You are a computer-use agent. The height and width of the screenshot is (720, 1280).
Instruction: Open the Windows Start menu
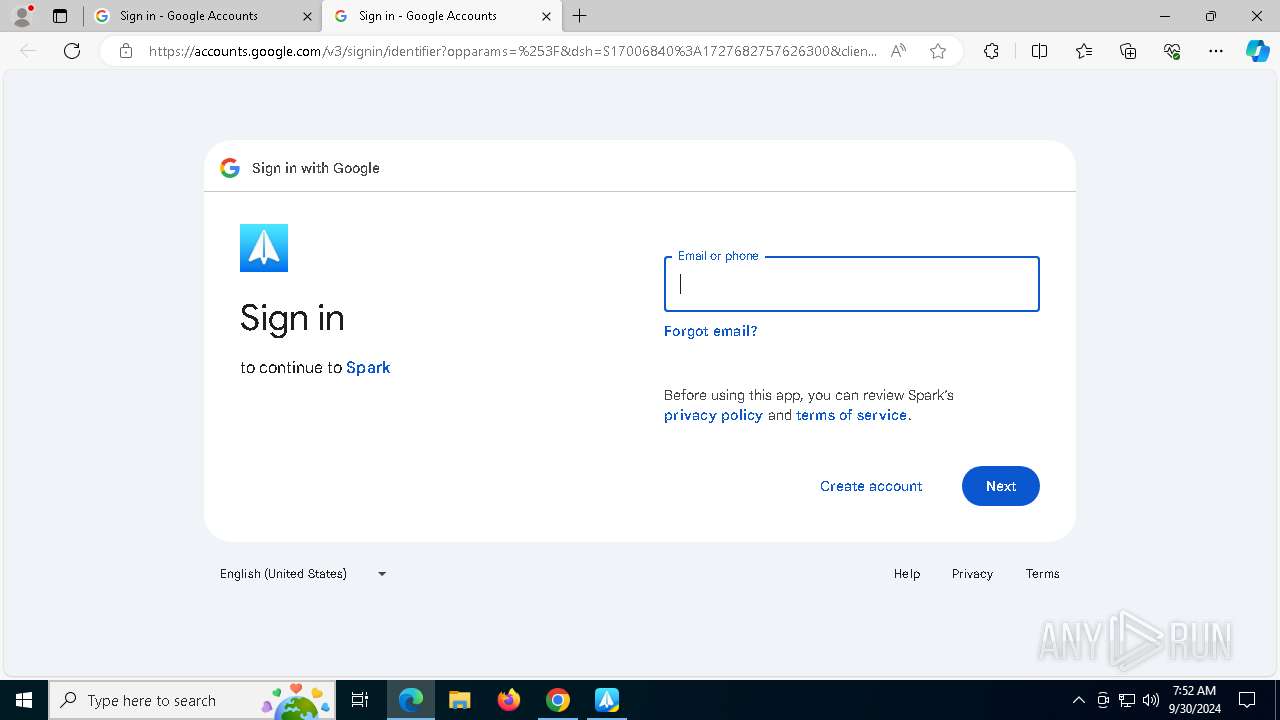24,700
